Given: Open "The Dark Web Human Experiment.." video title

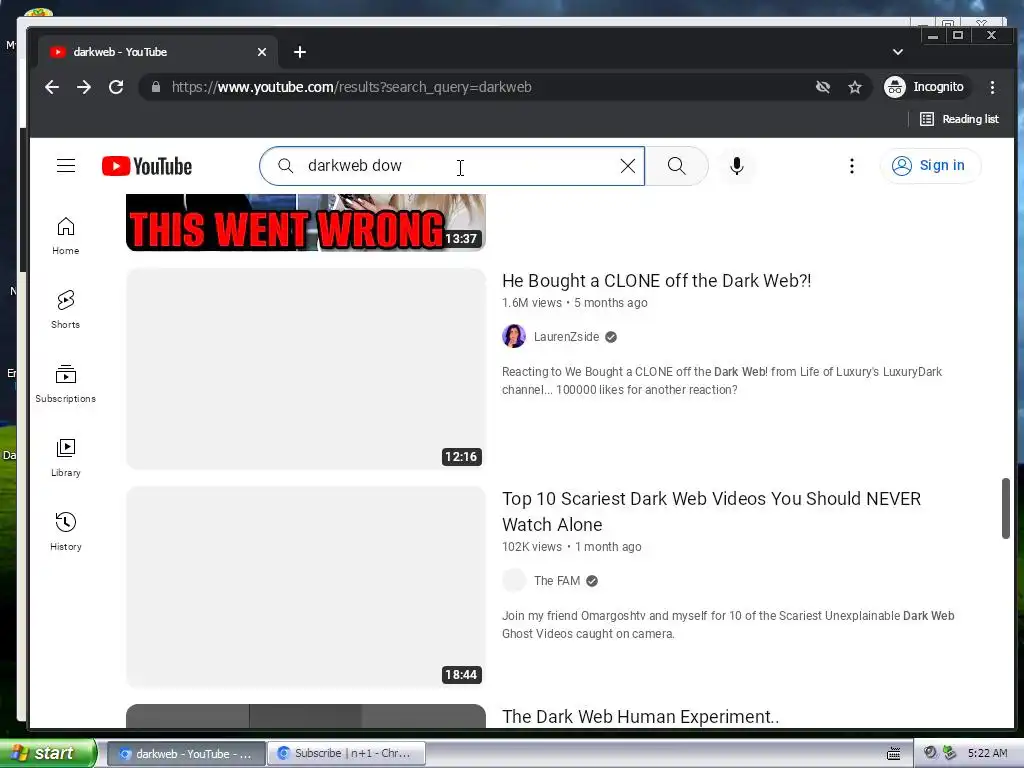Looking at the screenshot, I should coord(640,716).
